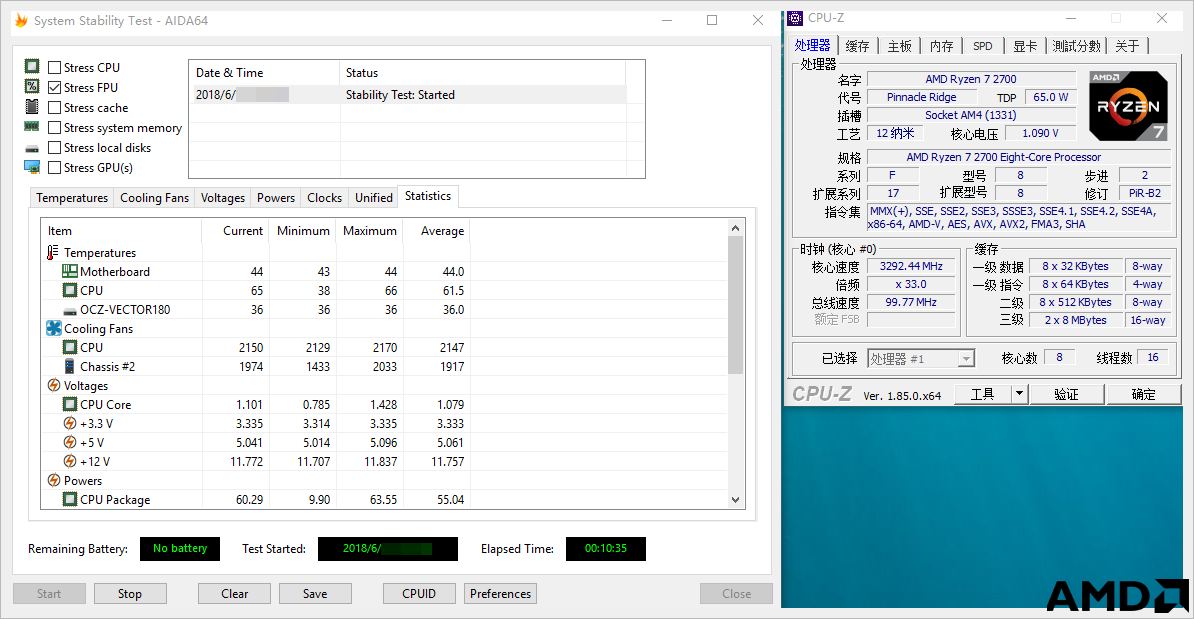Click the Motherboard row icon

click(70, 271)
